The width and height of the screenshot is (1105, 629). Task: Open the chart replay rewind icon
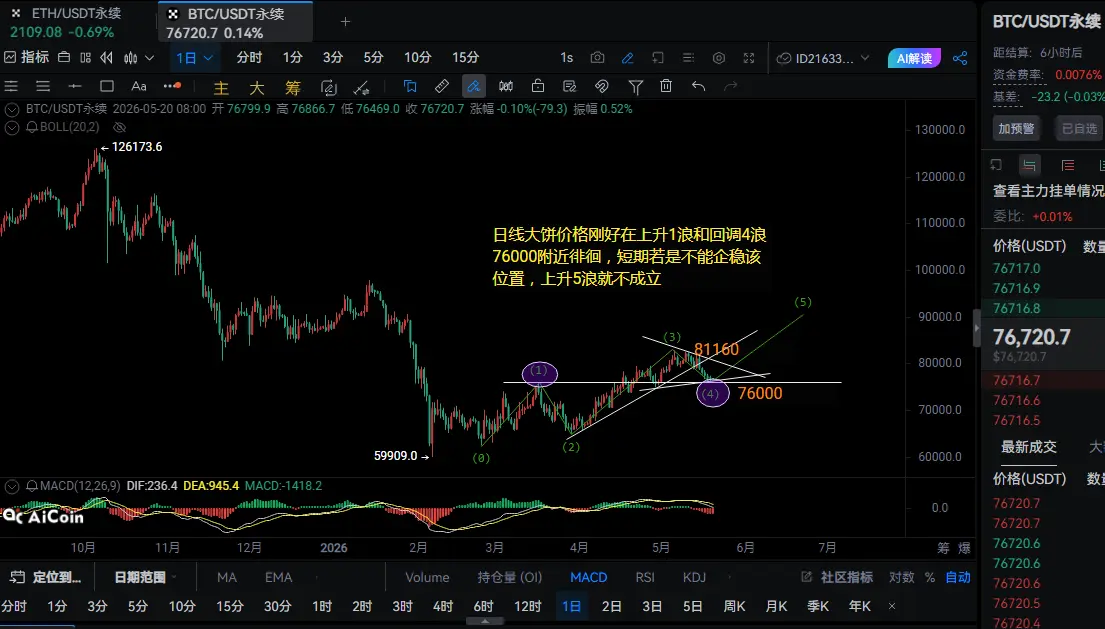tap(106, 58)
